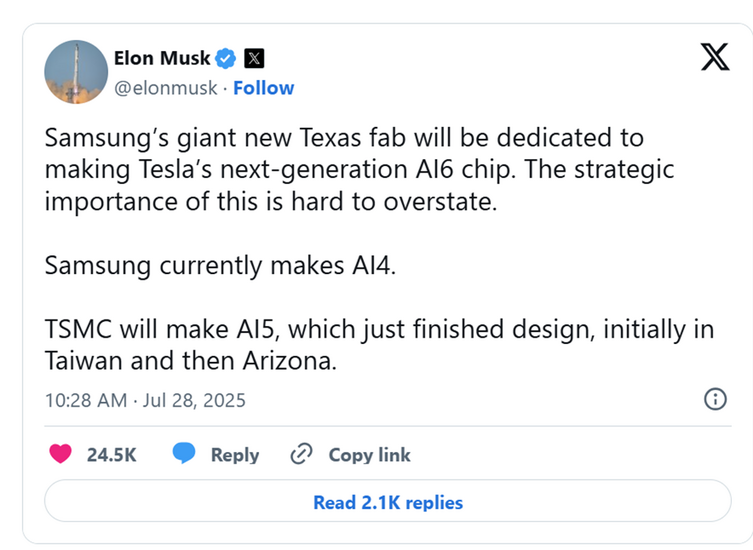The width and height of the screenshot is (753, 550).
Task: Click the chain link icon
Action: 301,455
